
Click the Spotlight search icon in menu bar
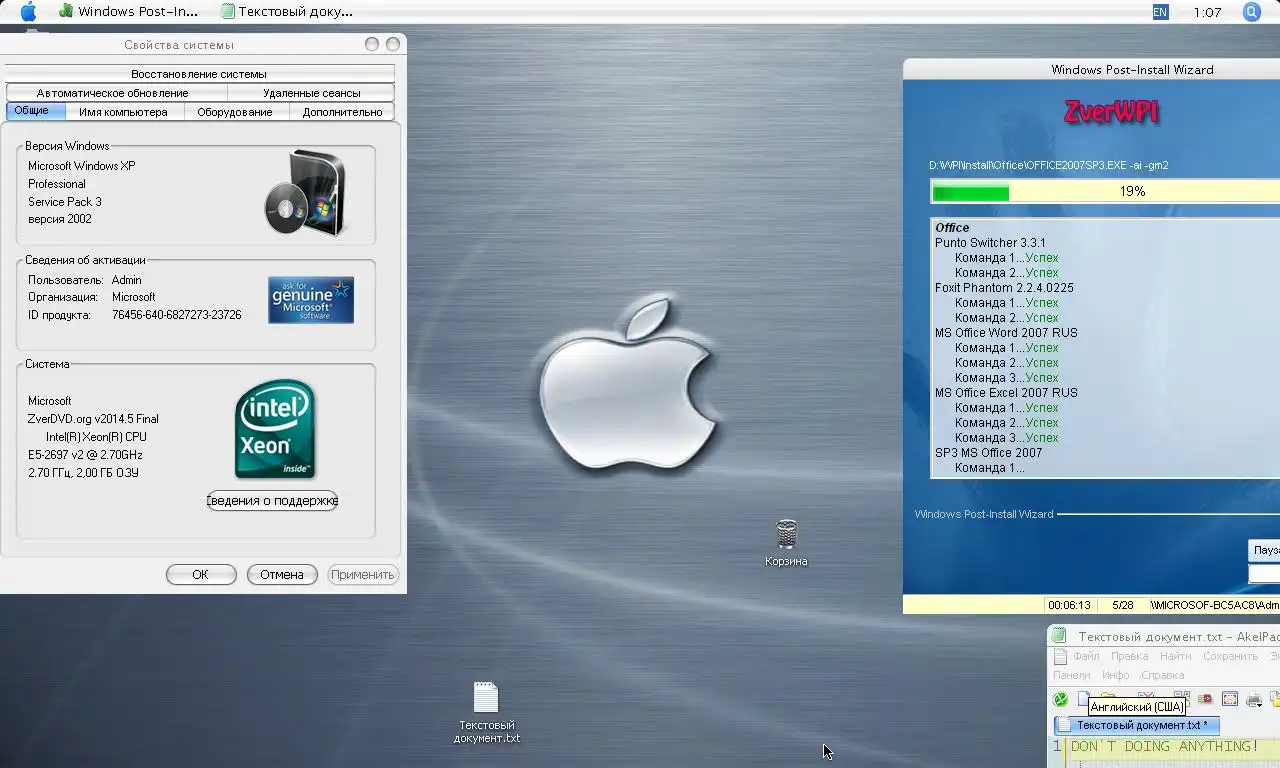[x=1251, y=12]
